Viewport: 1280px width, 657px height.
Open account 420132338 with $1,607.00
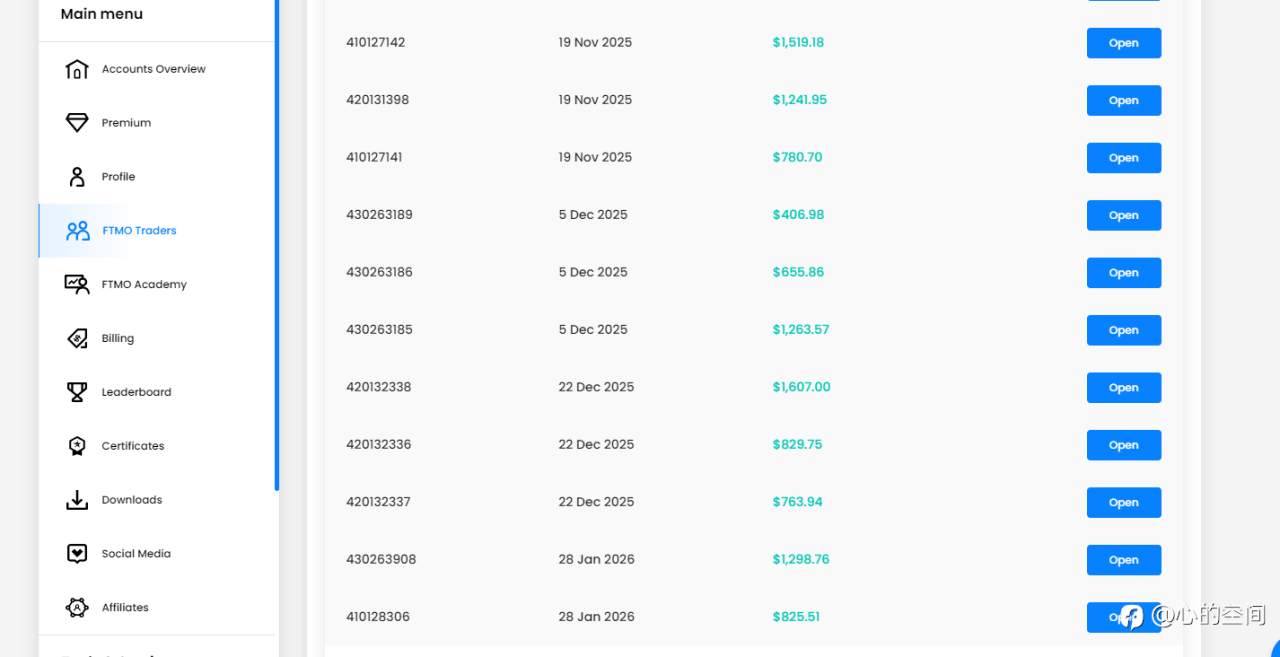(x=1123, y=388)
